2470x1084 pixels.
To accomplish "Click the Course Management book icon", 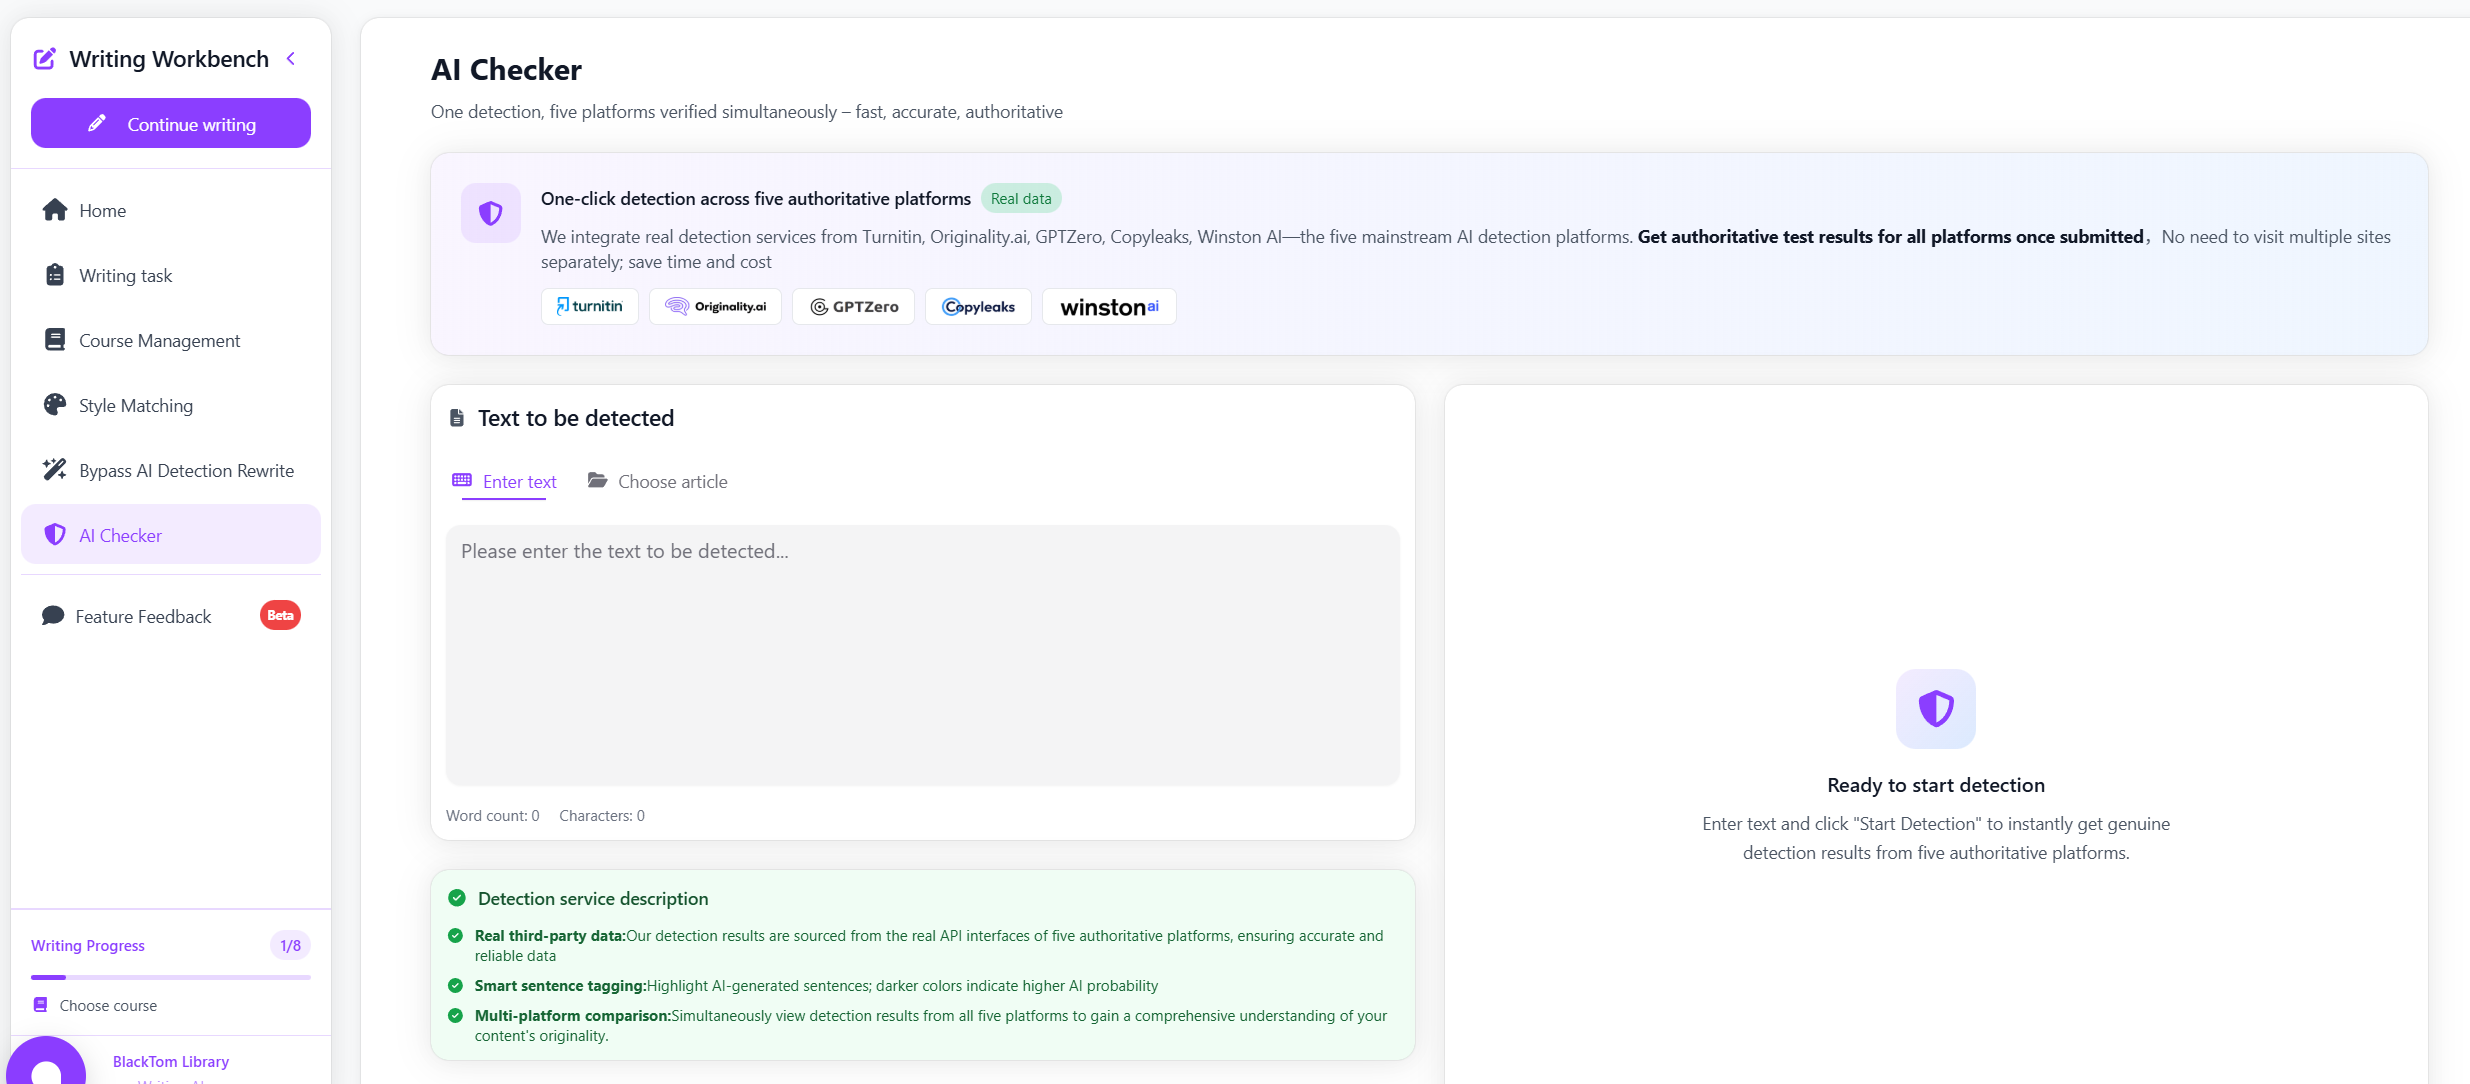I will coord(55,340).
